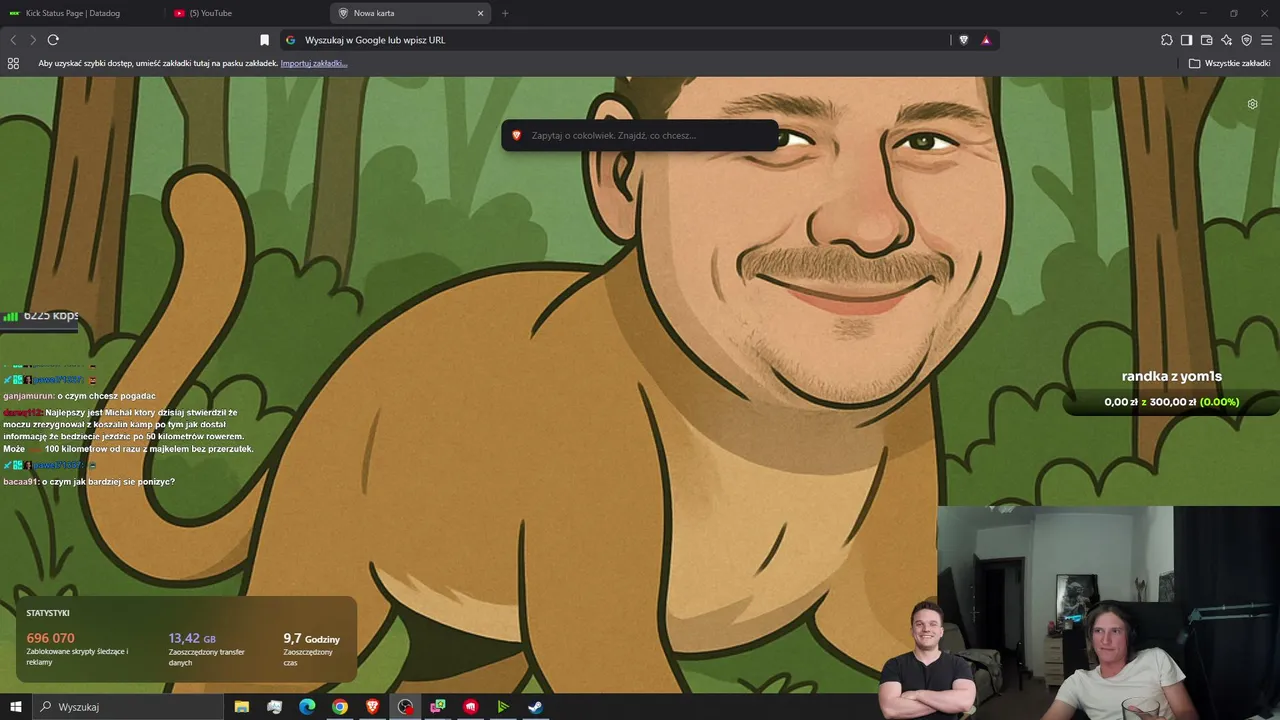The image size is (1280, 720).
Task: Open the taskbar app next to File Explorer
Action: (275, 707)
